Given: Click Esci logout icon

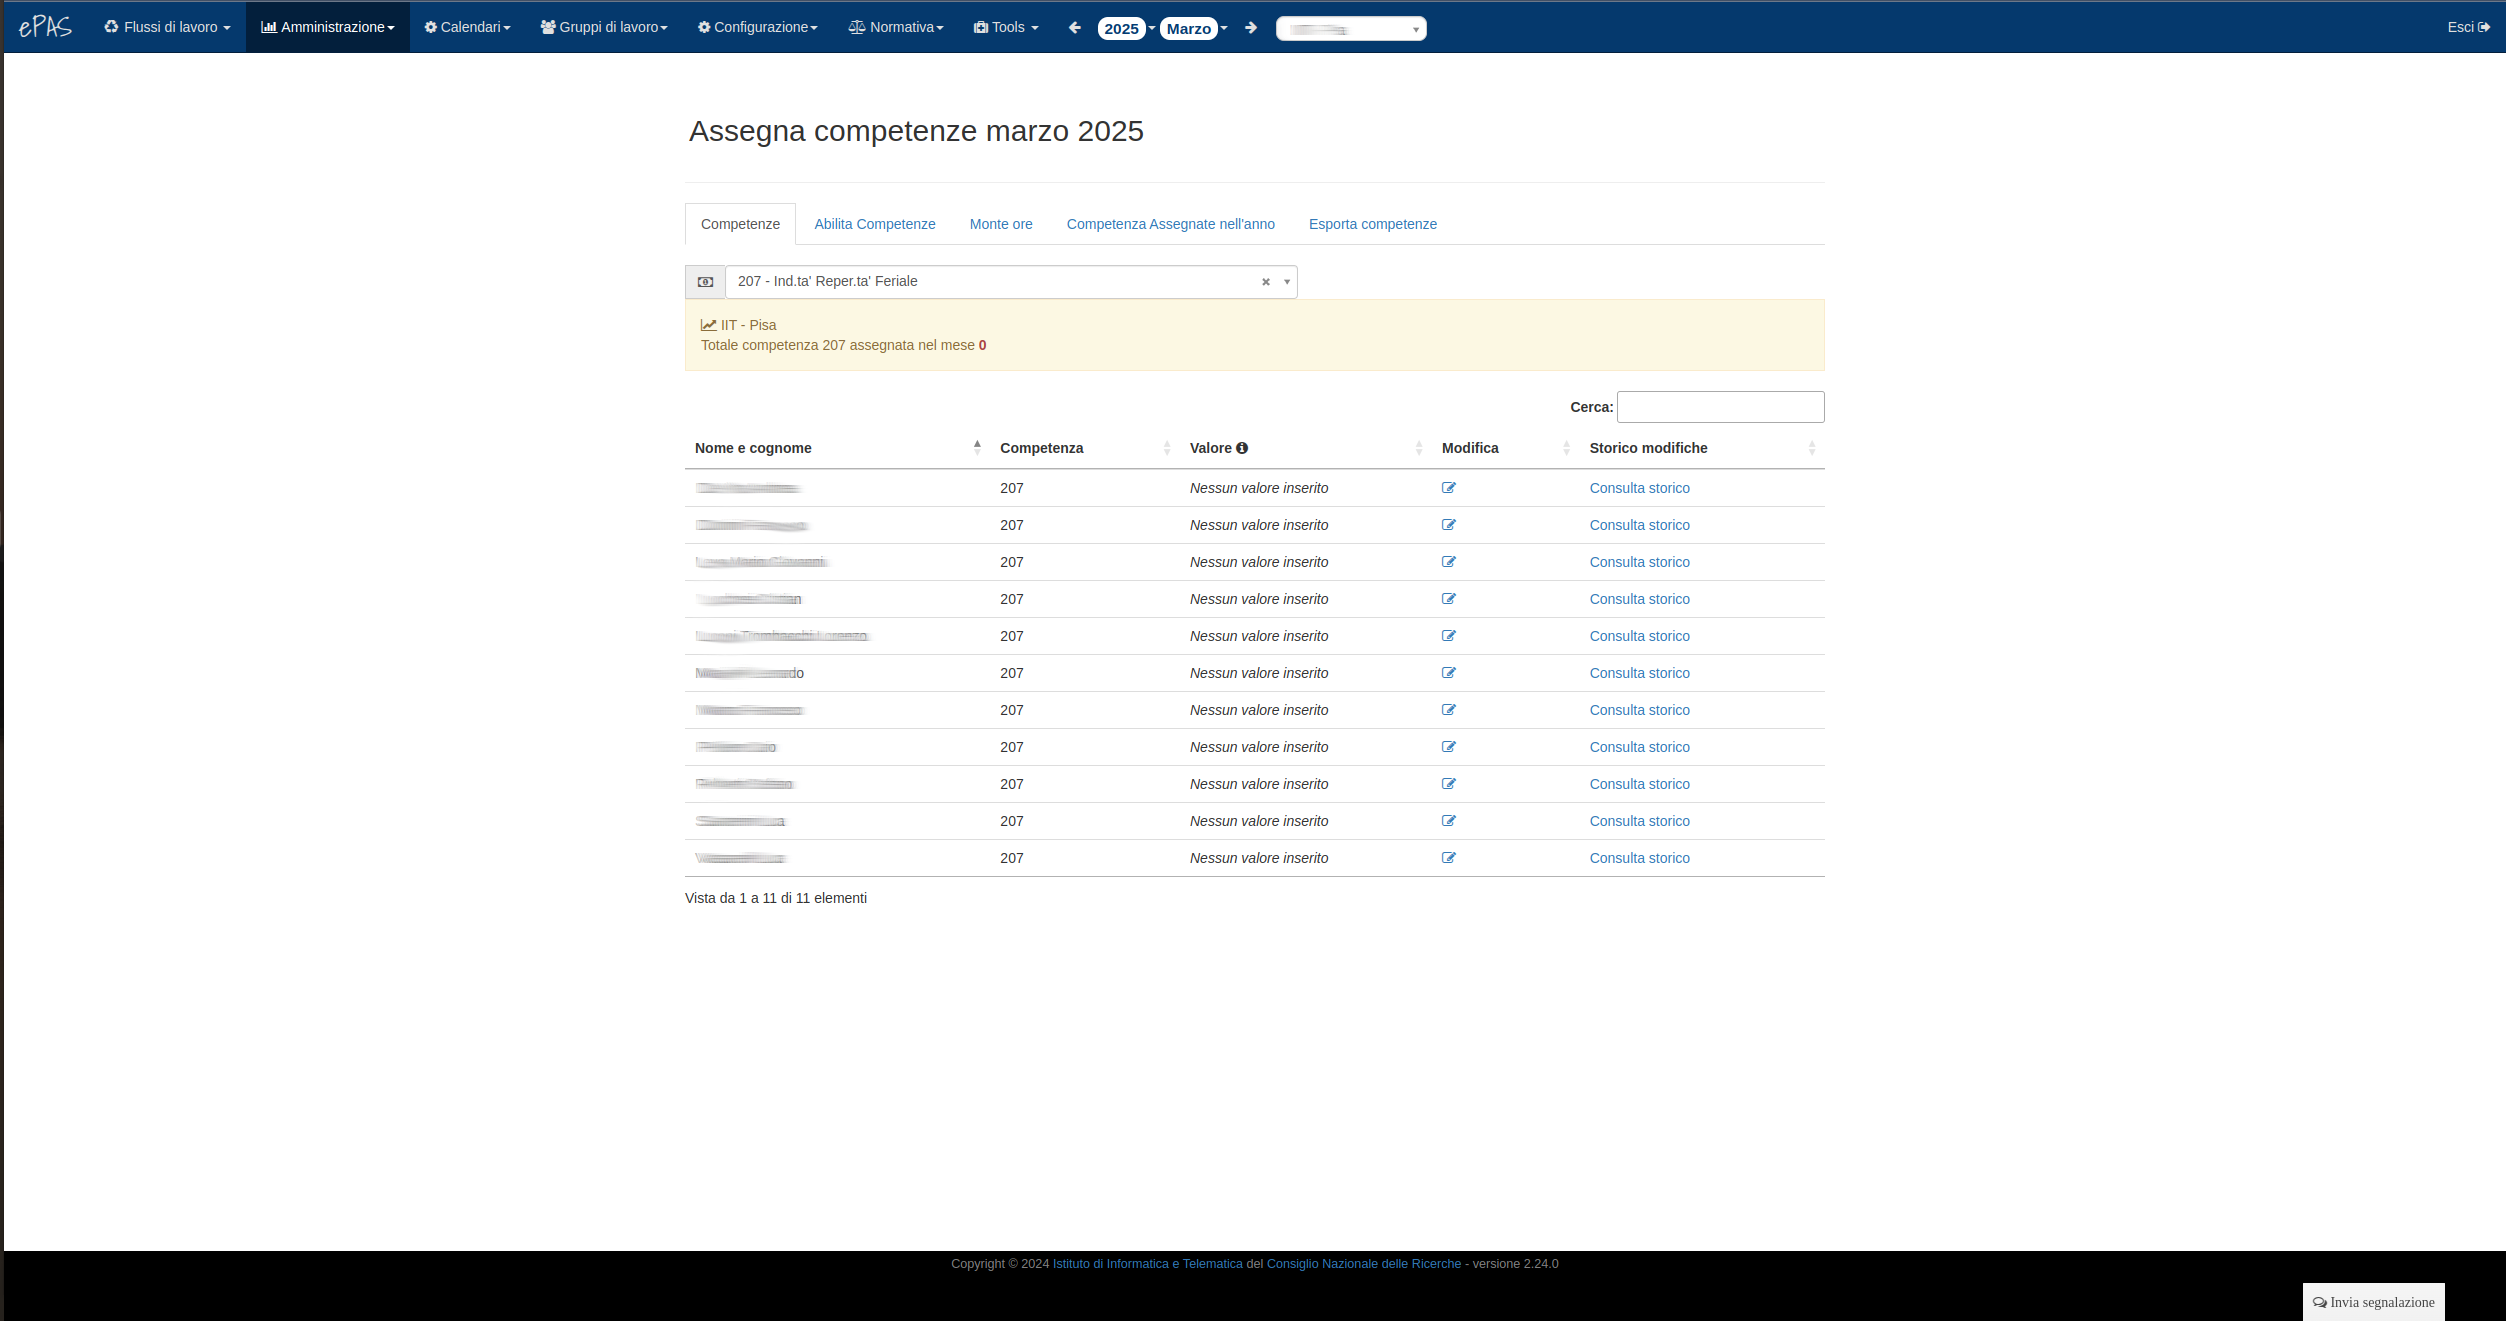Looking at the screenshot, I should click(2484, 27).
